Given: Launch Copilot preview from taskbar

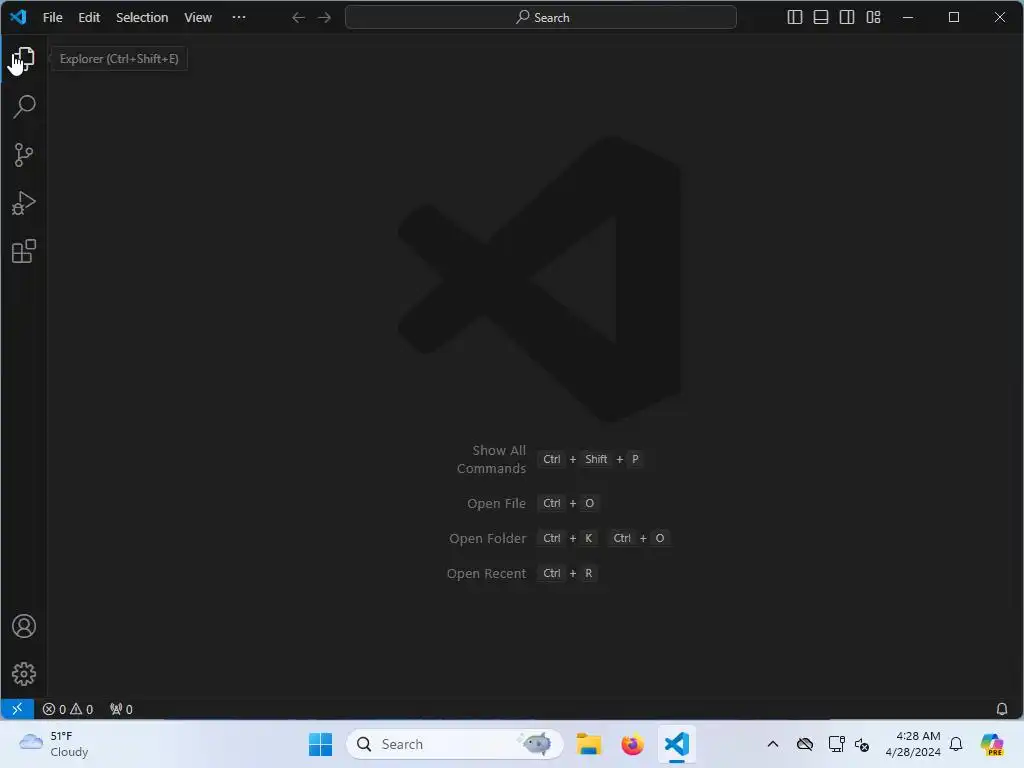Looking at the screenshot, I should click(x=991, y=744).
